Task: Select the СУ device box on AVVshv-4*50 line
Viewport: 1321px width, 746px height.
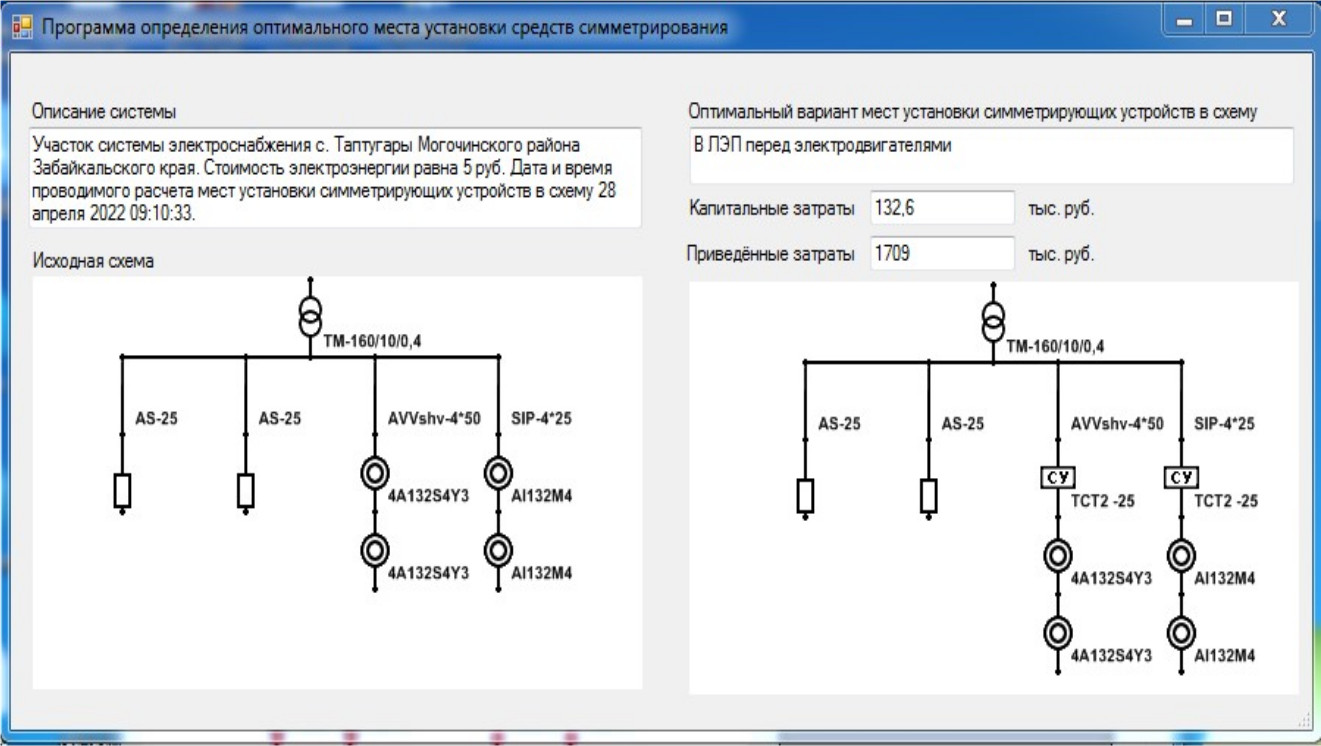Action: click(x=1057, y=478)
